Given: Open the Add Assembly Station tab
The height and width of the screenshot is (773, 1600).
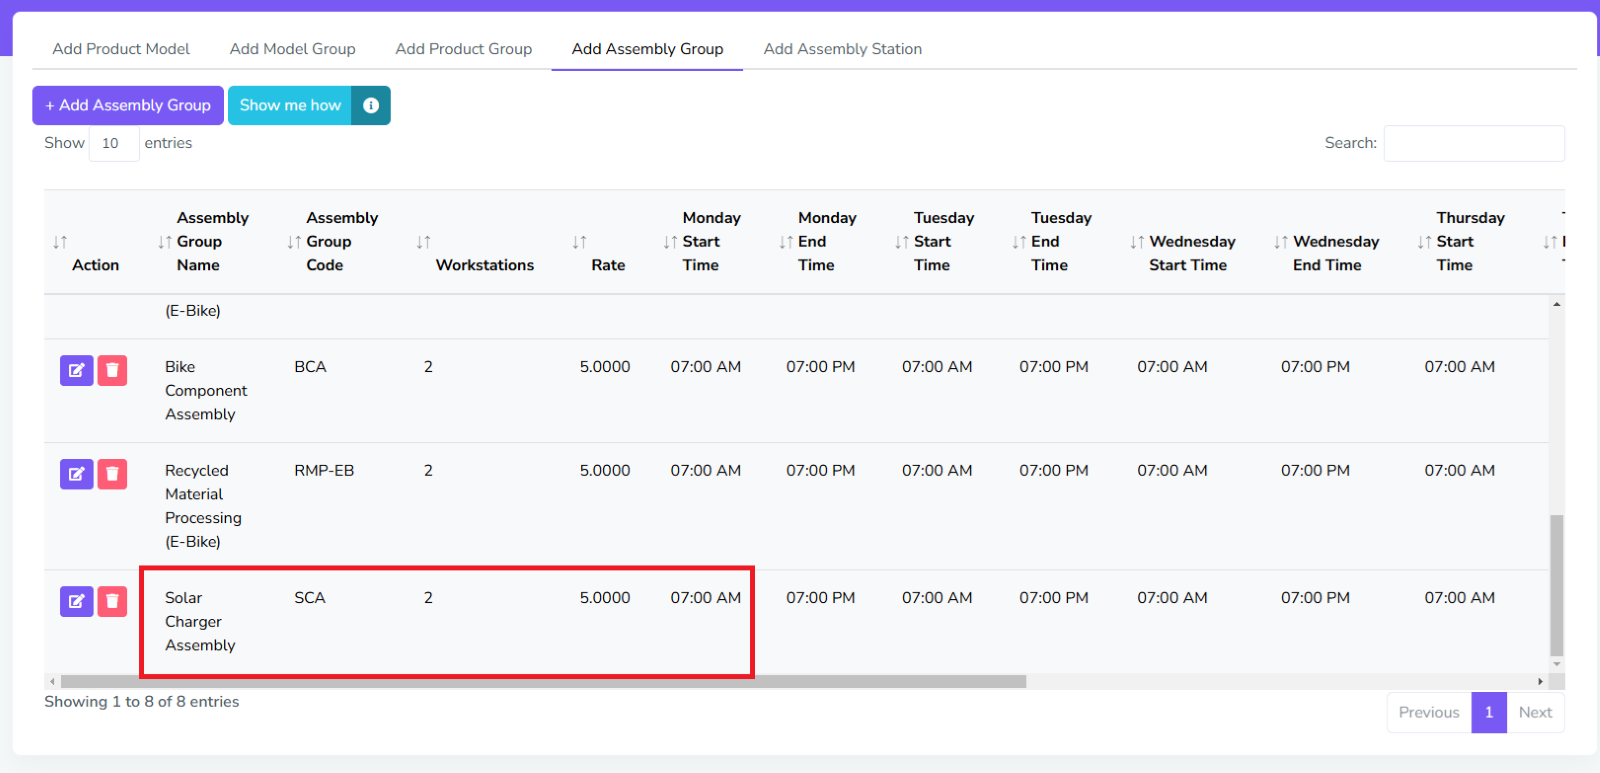Looking at the screenshot, I should click(x=842, y=49).
